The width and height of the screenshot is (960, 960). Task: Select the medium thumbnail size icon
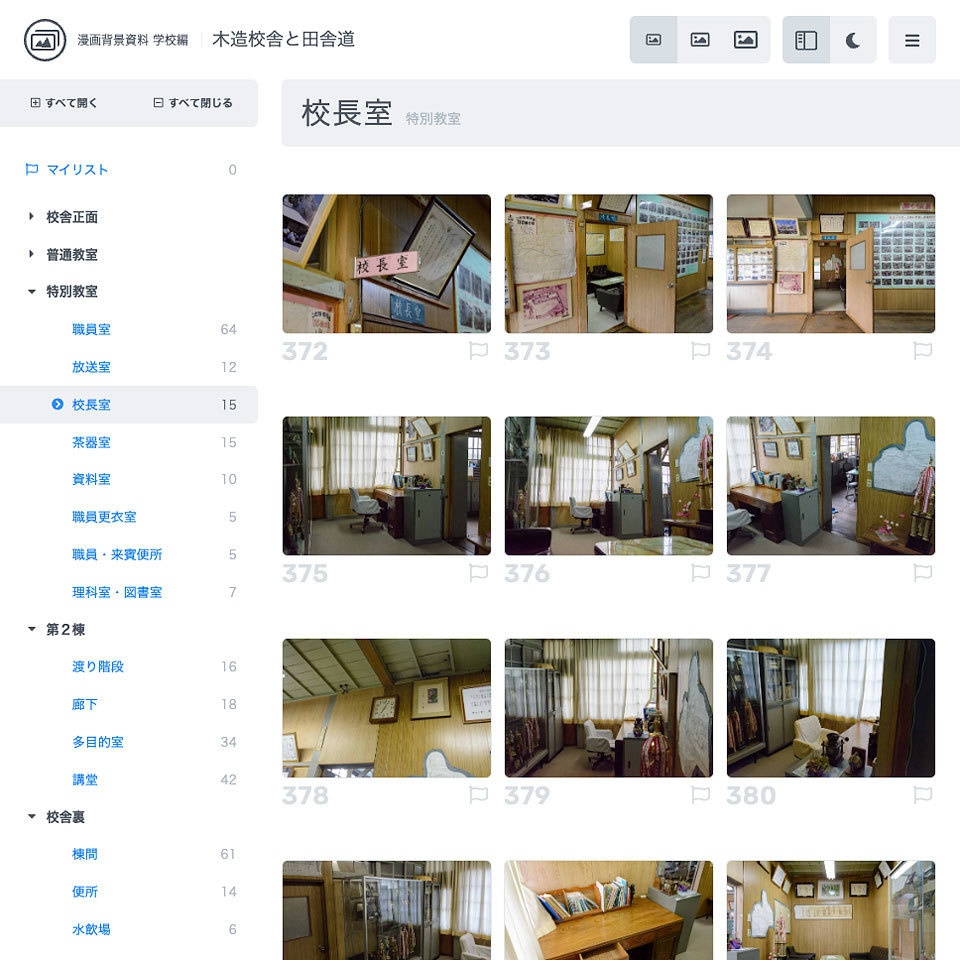700,40
